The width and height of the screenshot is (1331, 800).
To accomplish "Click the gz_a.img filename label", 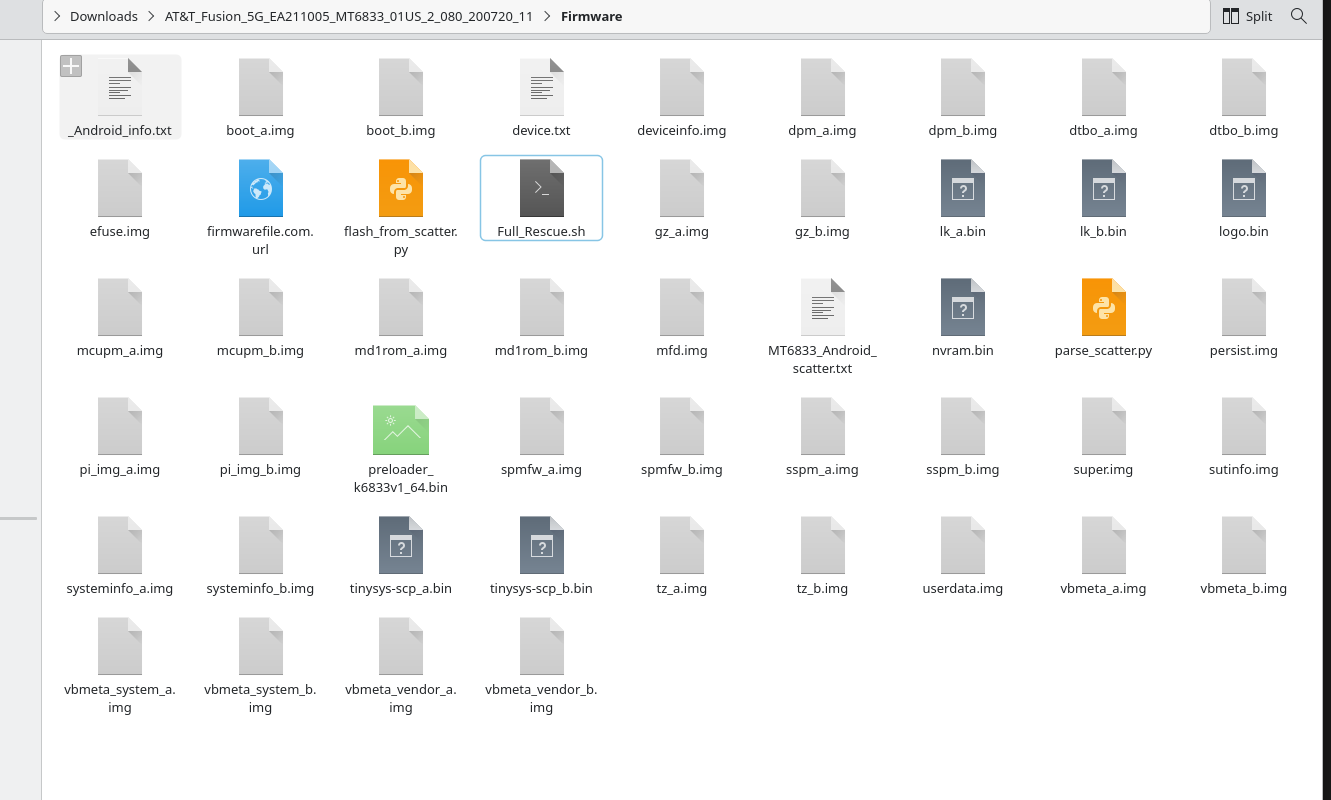I will click(x=682, y=231).
